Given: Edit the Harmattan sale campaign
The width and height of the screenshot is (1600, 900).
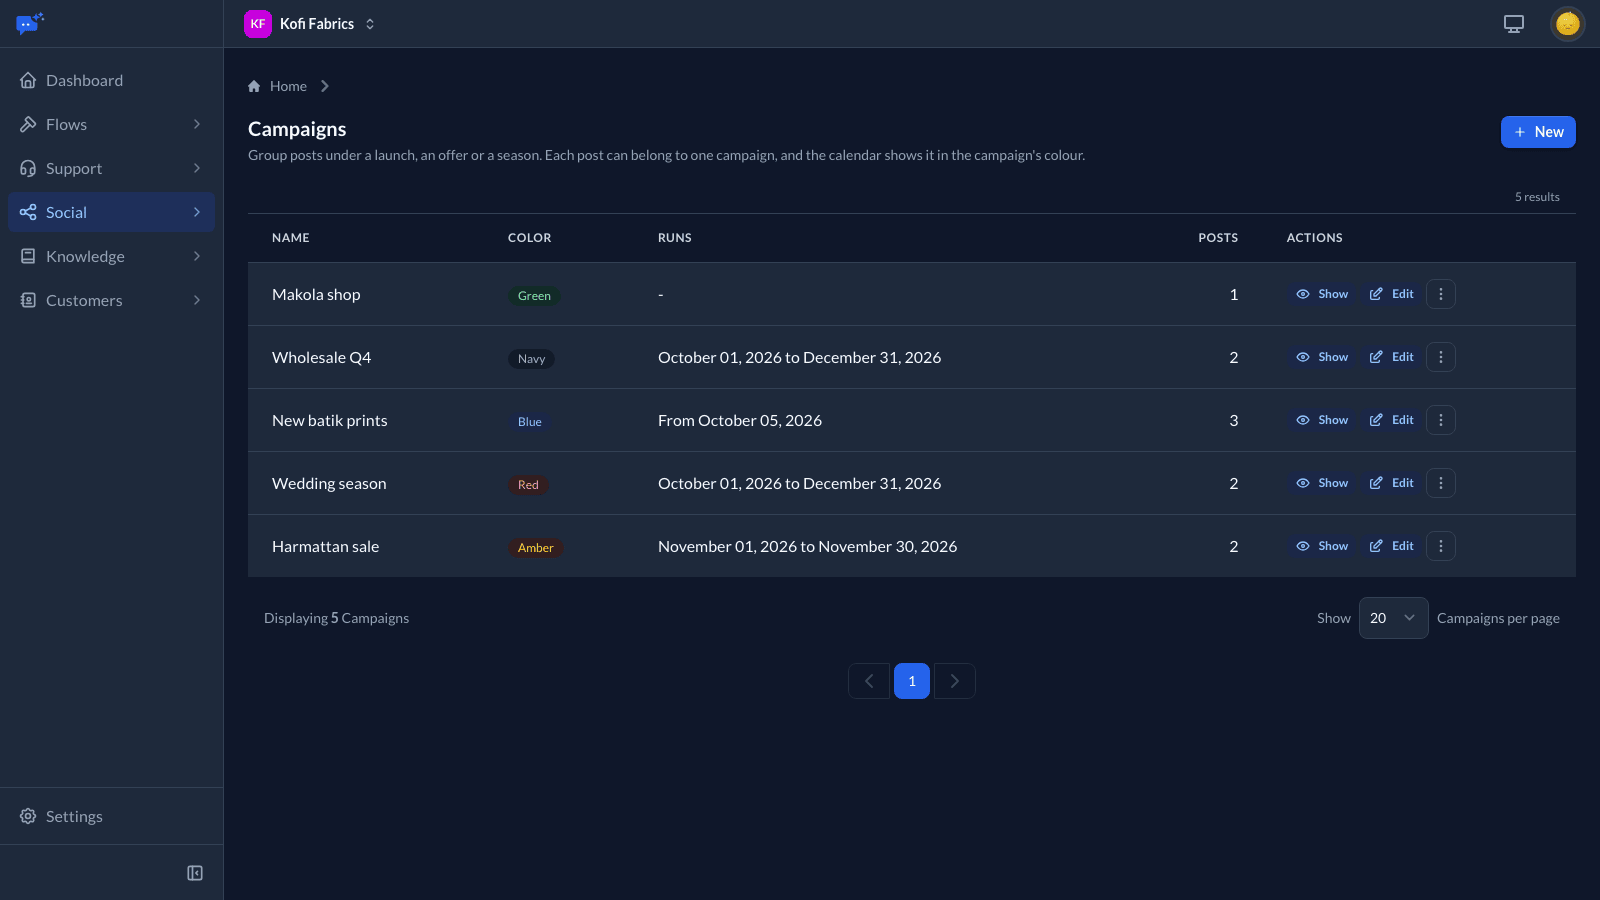Looking at the screenshot, I should tap(1391, 546).
